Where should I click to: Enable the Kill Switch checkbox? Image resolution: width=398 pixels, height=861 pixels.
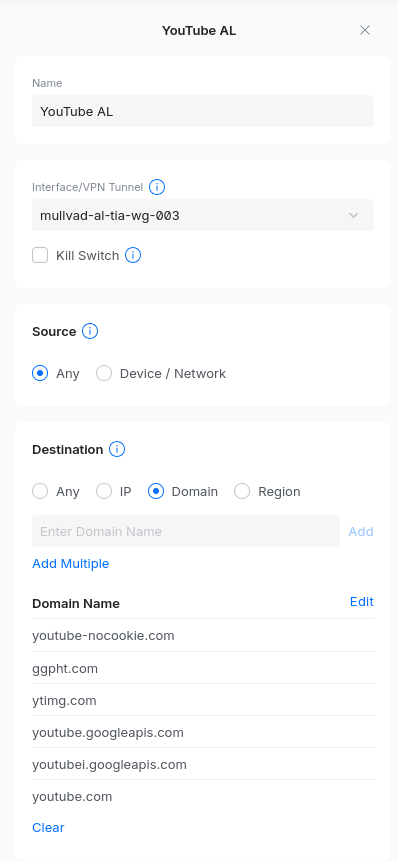(x=40, y=255)
